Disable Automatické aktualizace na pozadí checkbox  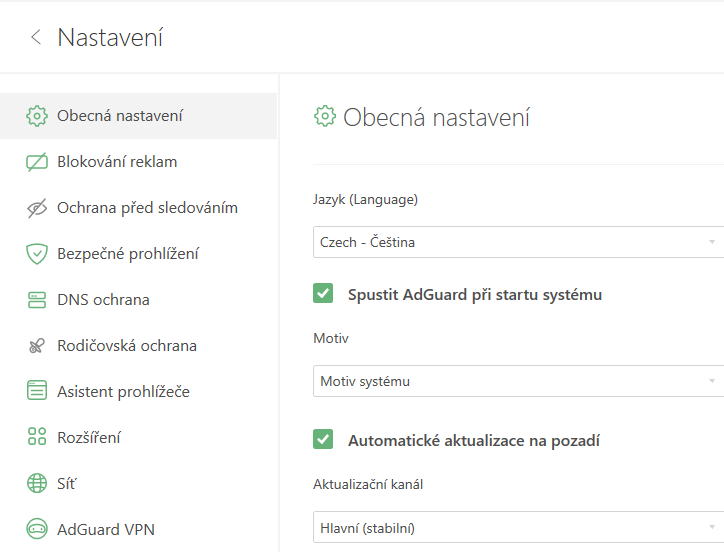coord(323,440)
